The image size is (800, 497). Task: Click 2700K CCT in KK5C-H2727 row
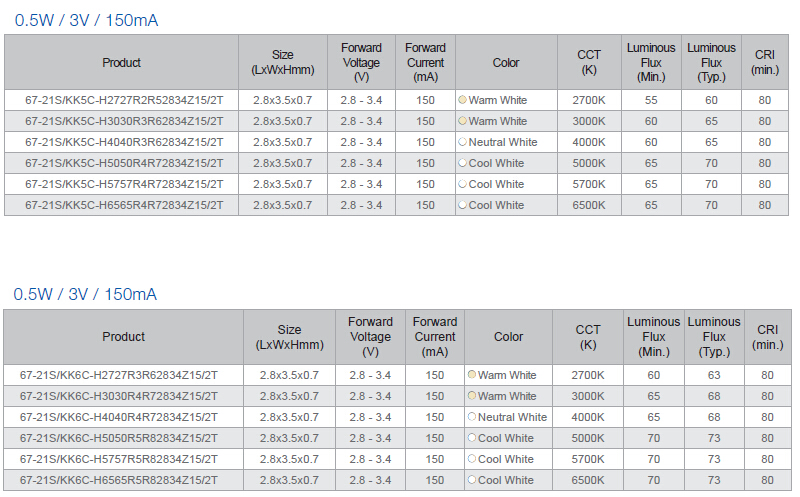[589, 100]
